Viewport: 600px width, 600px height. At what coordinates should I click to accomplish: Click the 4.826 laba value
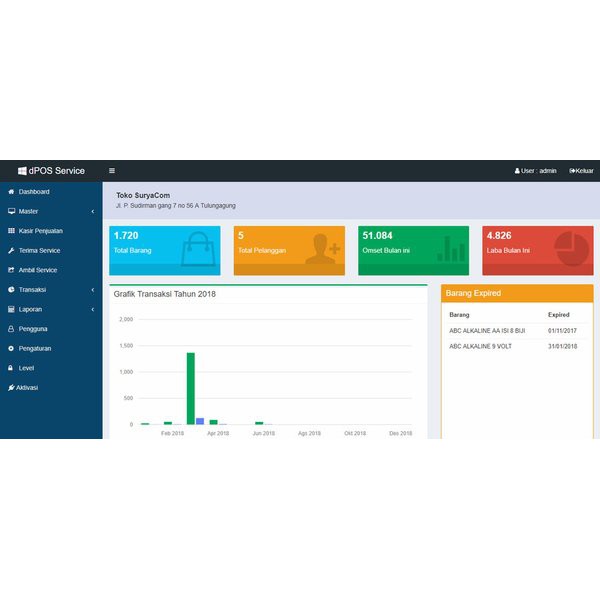(x=499, y=235)
